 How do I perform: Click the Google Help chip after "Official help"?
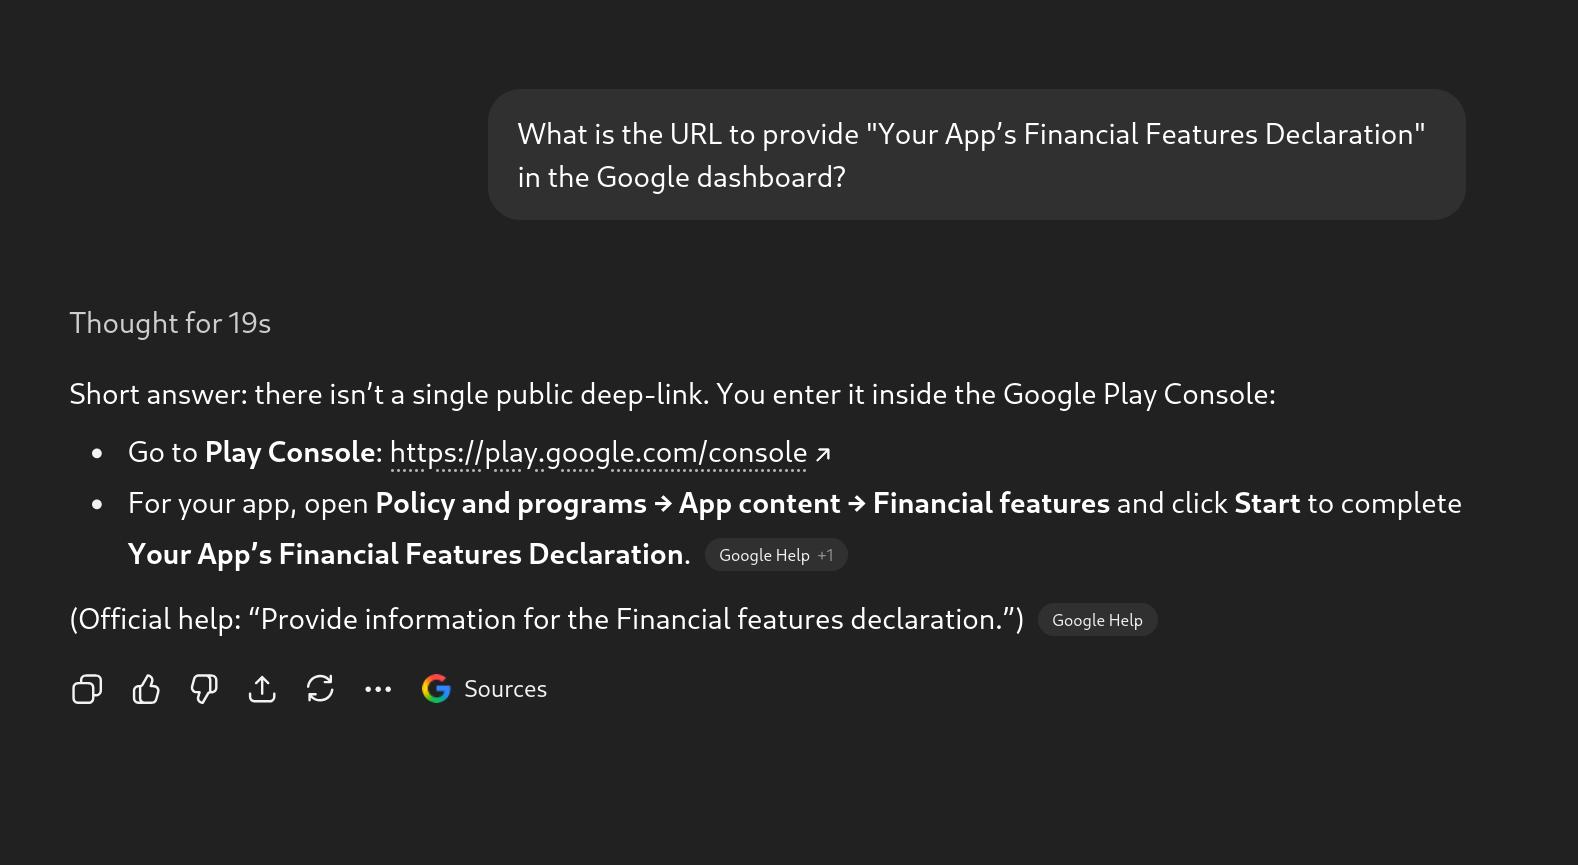pos(1097,620)
